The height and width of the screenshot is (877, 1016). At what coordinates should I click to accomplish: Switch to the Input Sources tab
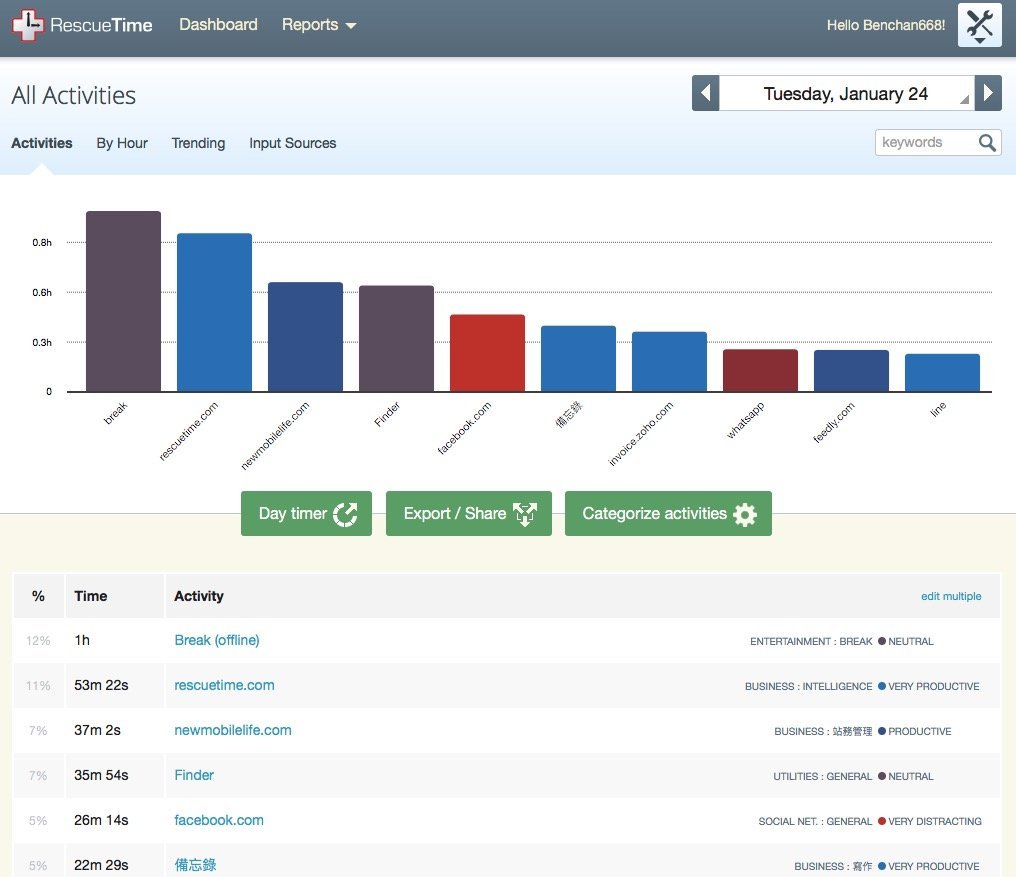pos(293,143)
